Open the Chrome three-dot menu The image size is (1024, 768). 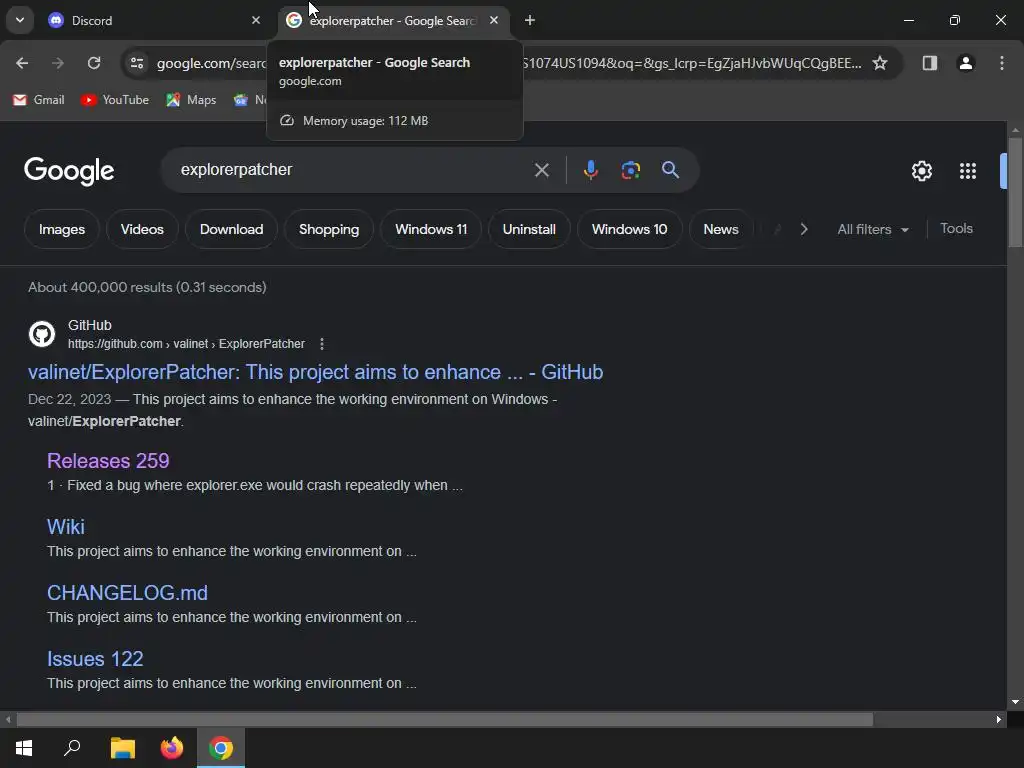click(x=1002, y=63)
